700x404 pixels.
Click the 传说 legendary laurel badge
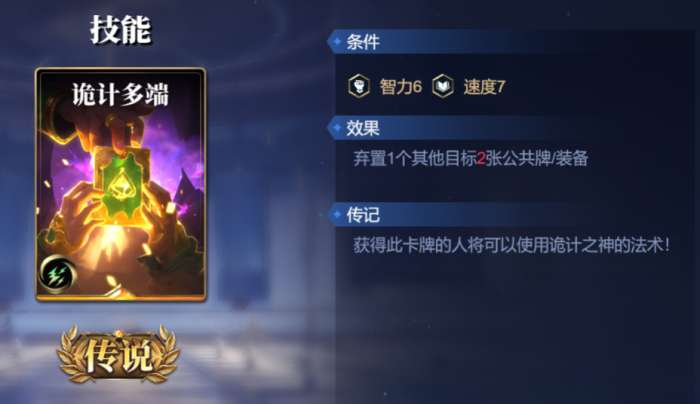[119, 354]
